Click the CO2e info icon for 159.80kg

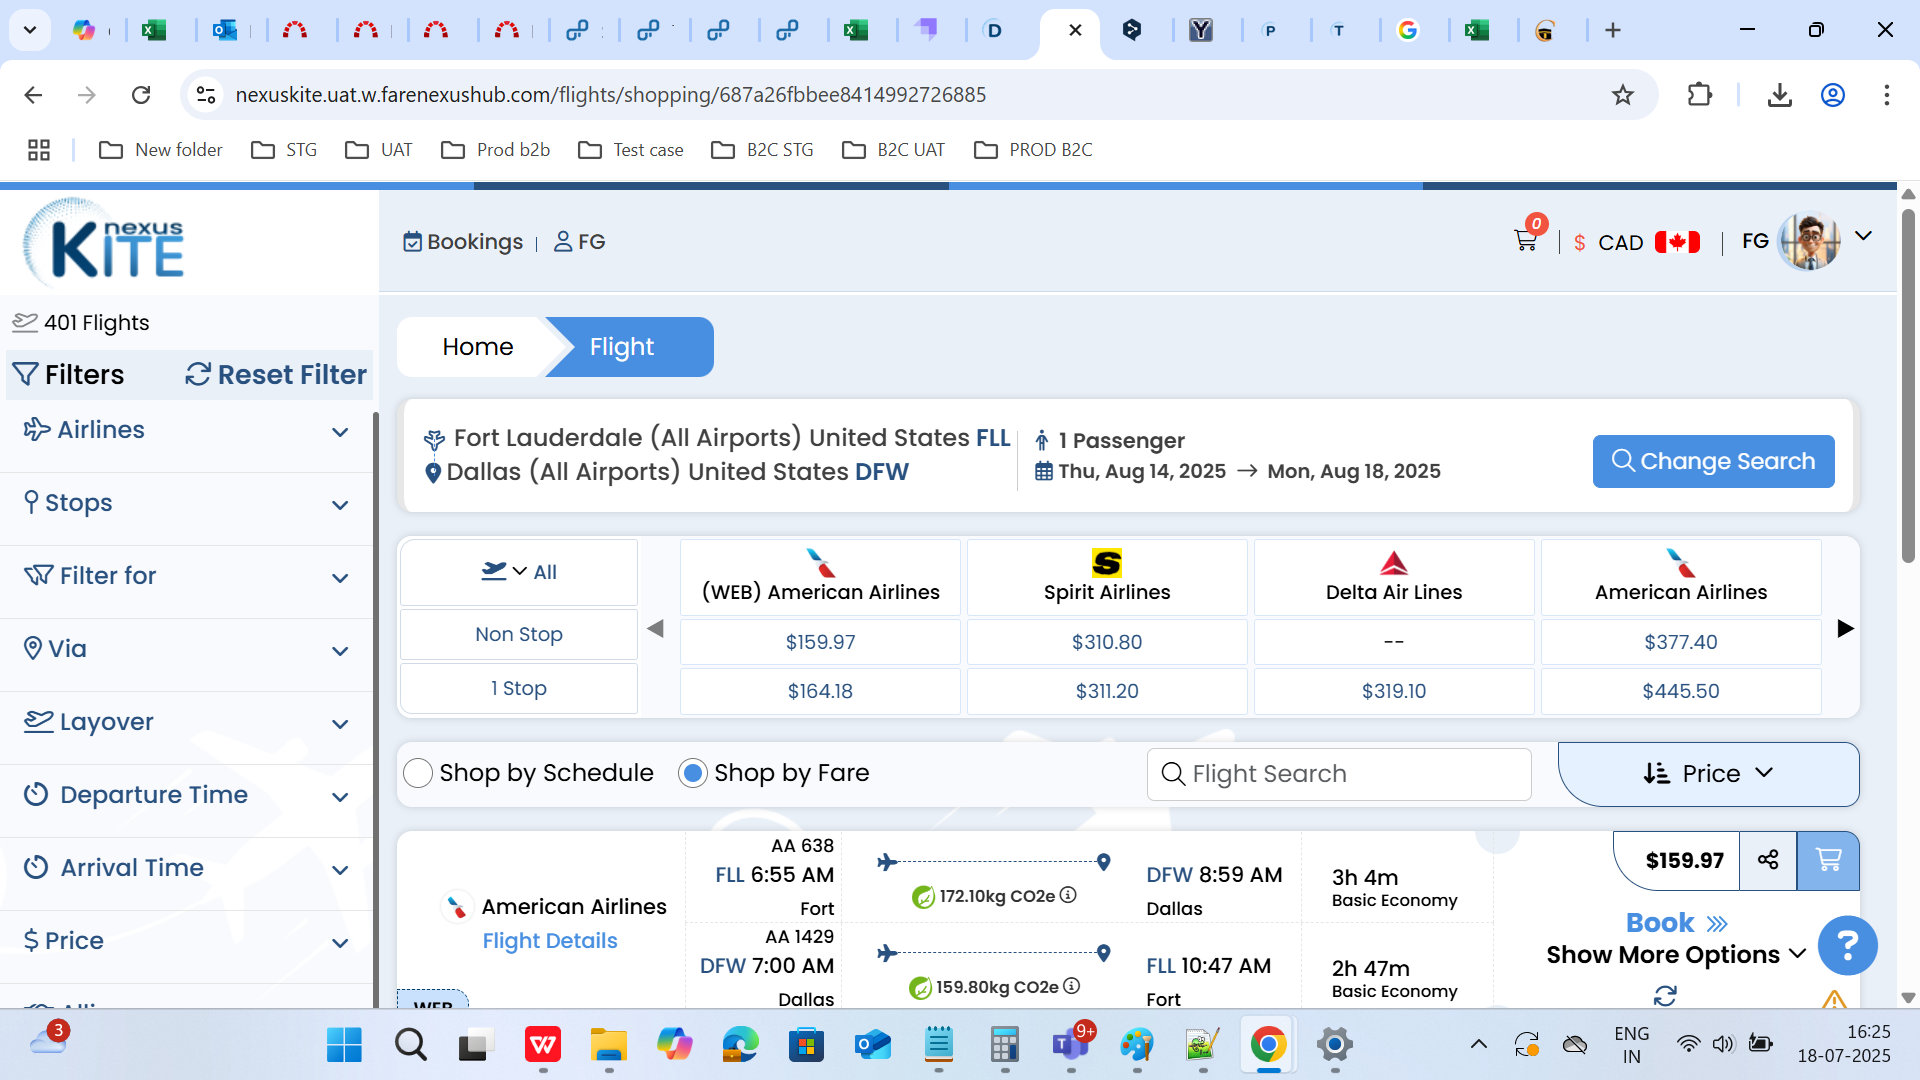(x=1072, y=986)
